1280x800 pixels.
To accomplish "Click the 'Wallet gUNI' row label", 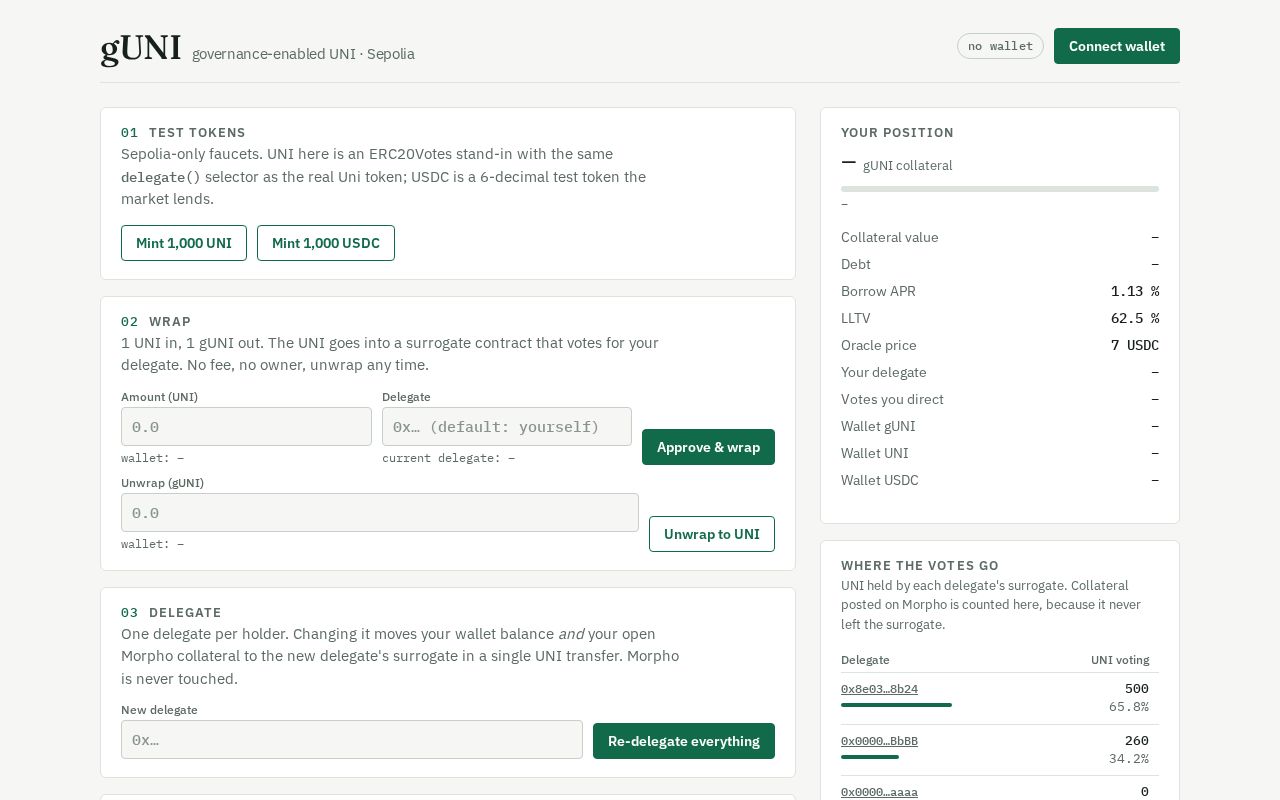I will 878,426.
